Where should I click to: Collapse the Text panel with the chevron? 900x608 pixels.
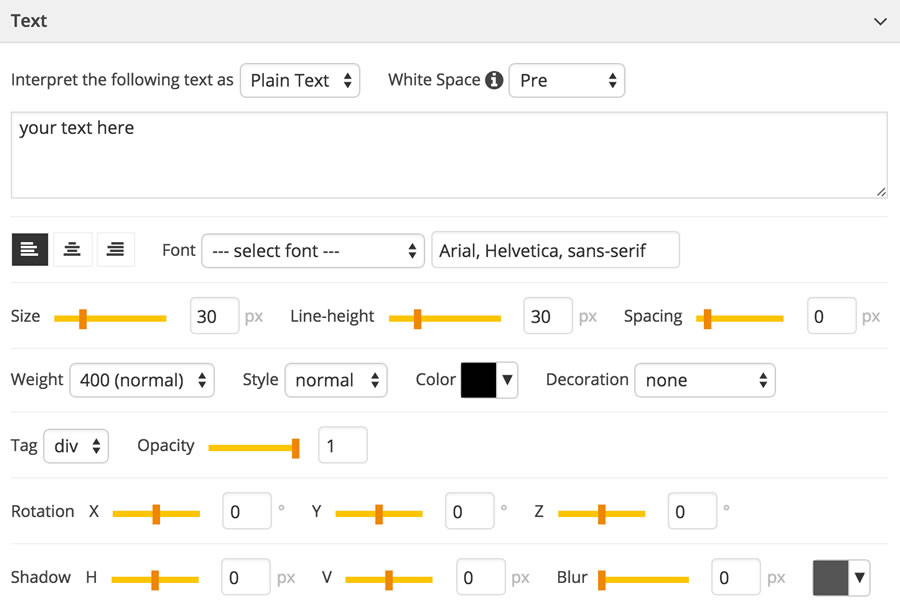(x=880, y=22)
